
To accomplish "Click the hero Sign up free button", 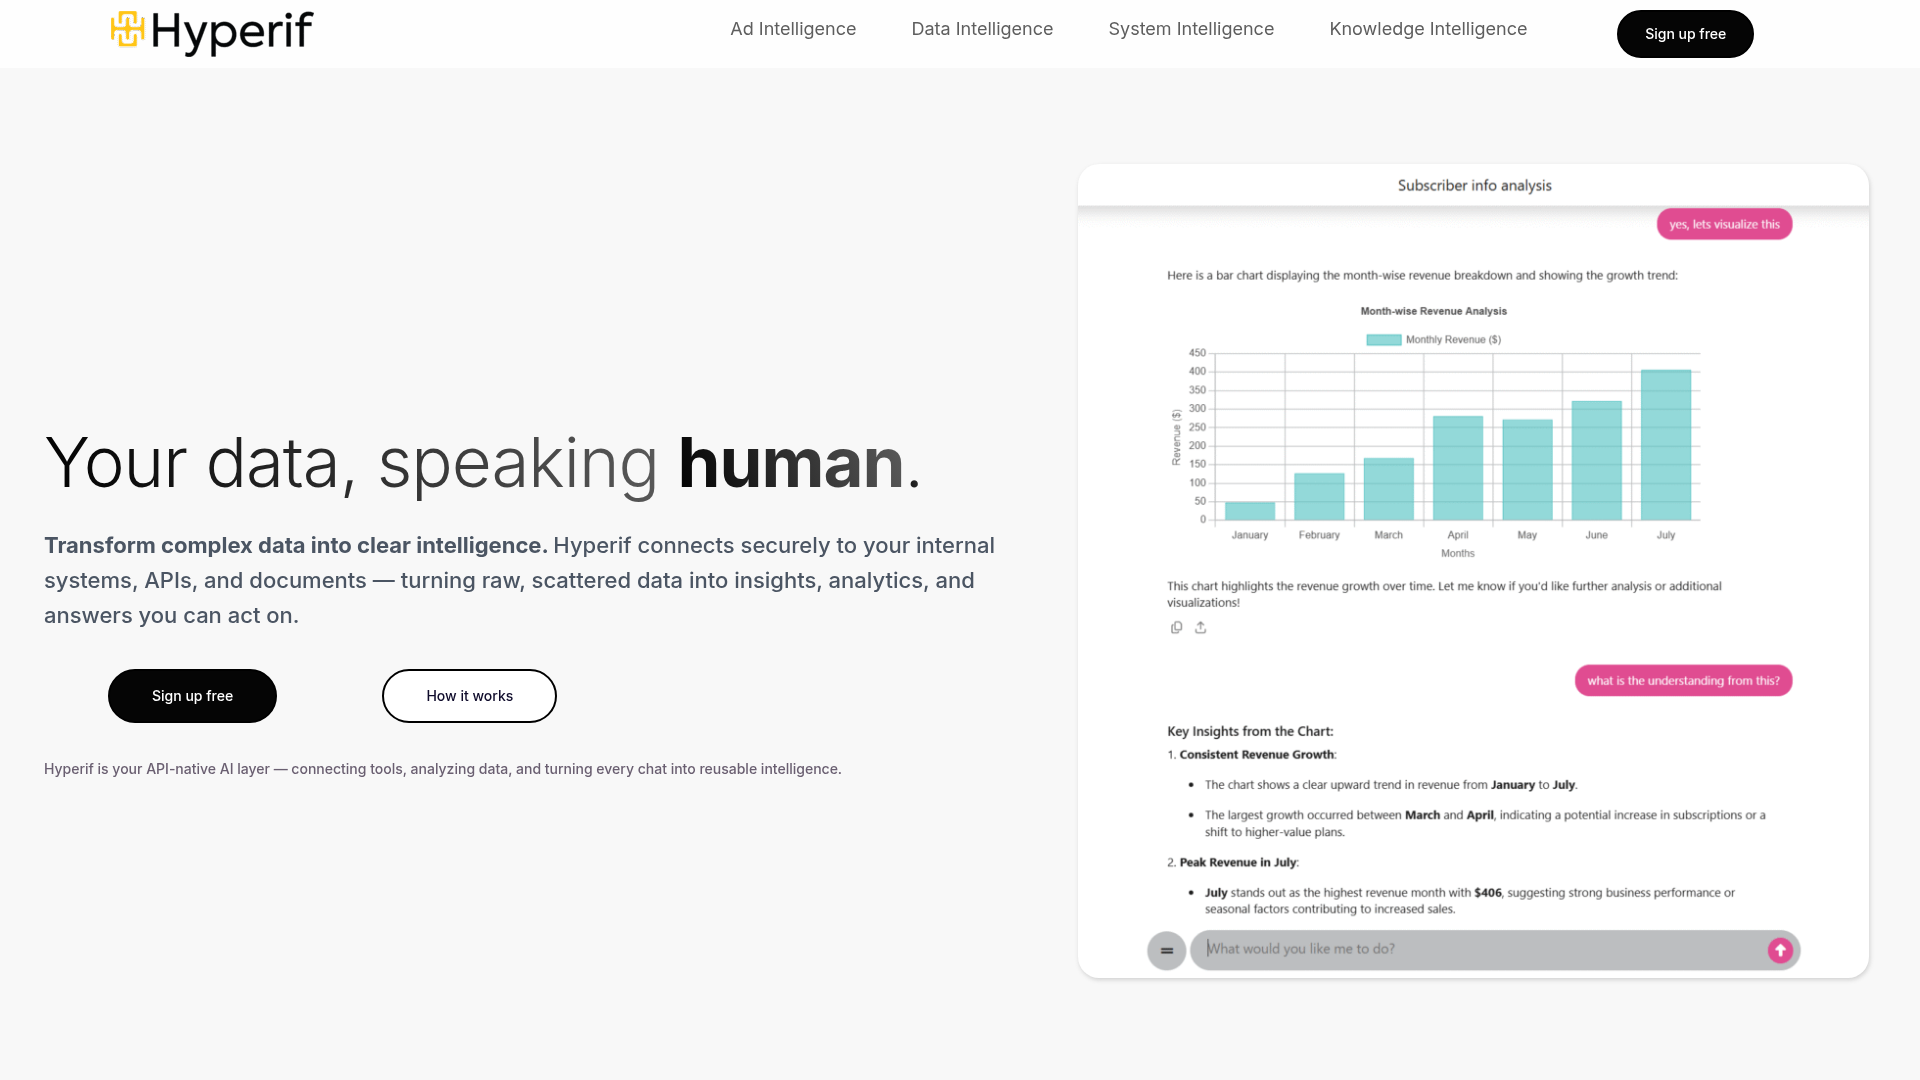I will (192, 696).
